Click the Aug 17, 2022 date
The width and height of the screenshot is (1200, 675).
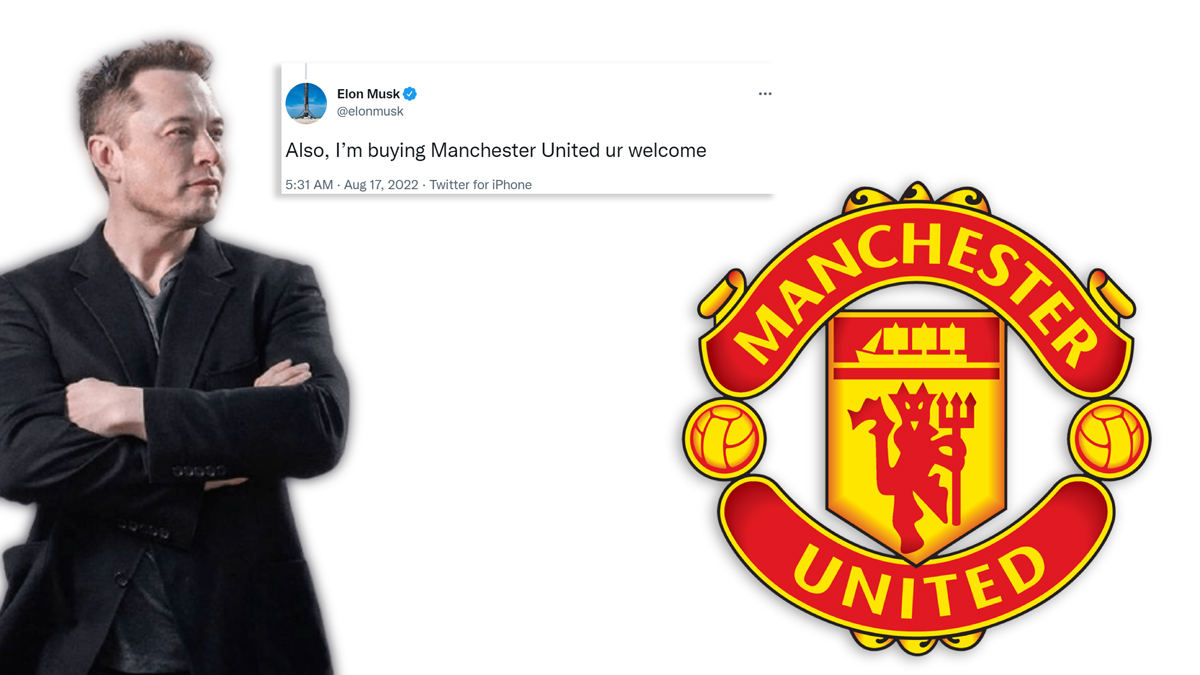point(381,185)
